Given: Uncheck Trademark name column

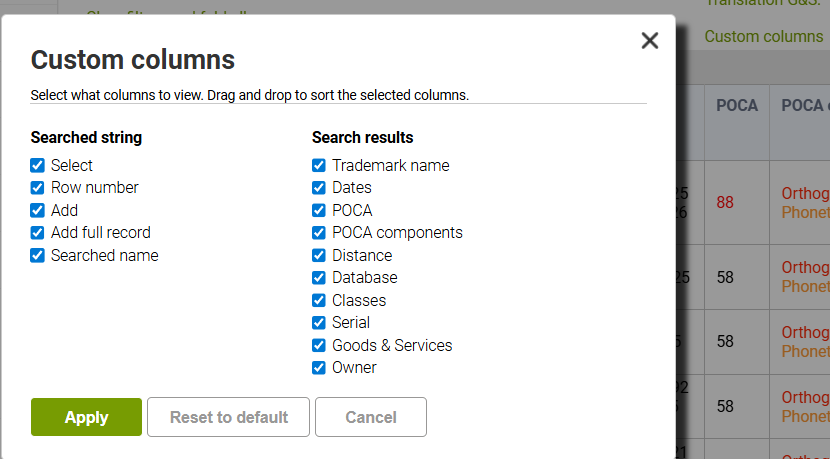Looking at the screenshot, I should [x=319, y=166].
